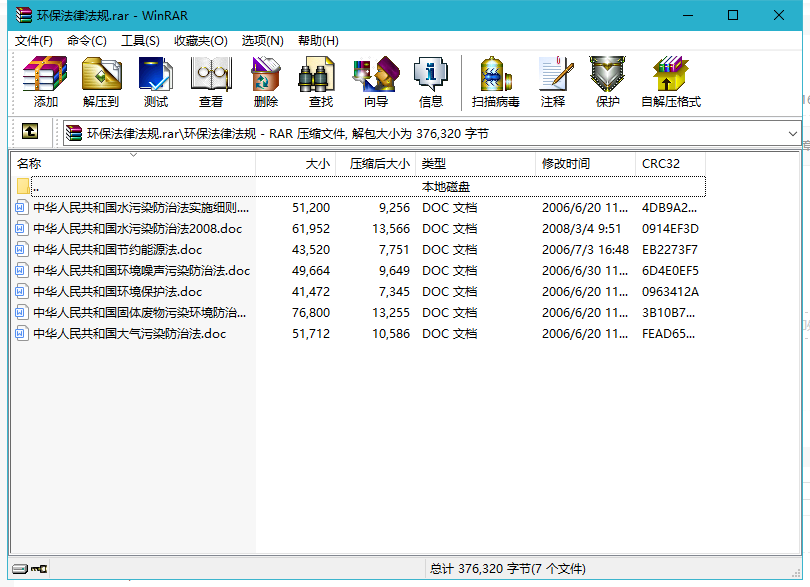Click the parent folder icon beside the .. entry
810x587 pixels.
pos(23,186)
